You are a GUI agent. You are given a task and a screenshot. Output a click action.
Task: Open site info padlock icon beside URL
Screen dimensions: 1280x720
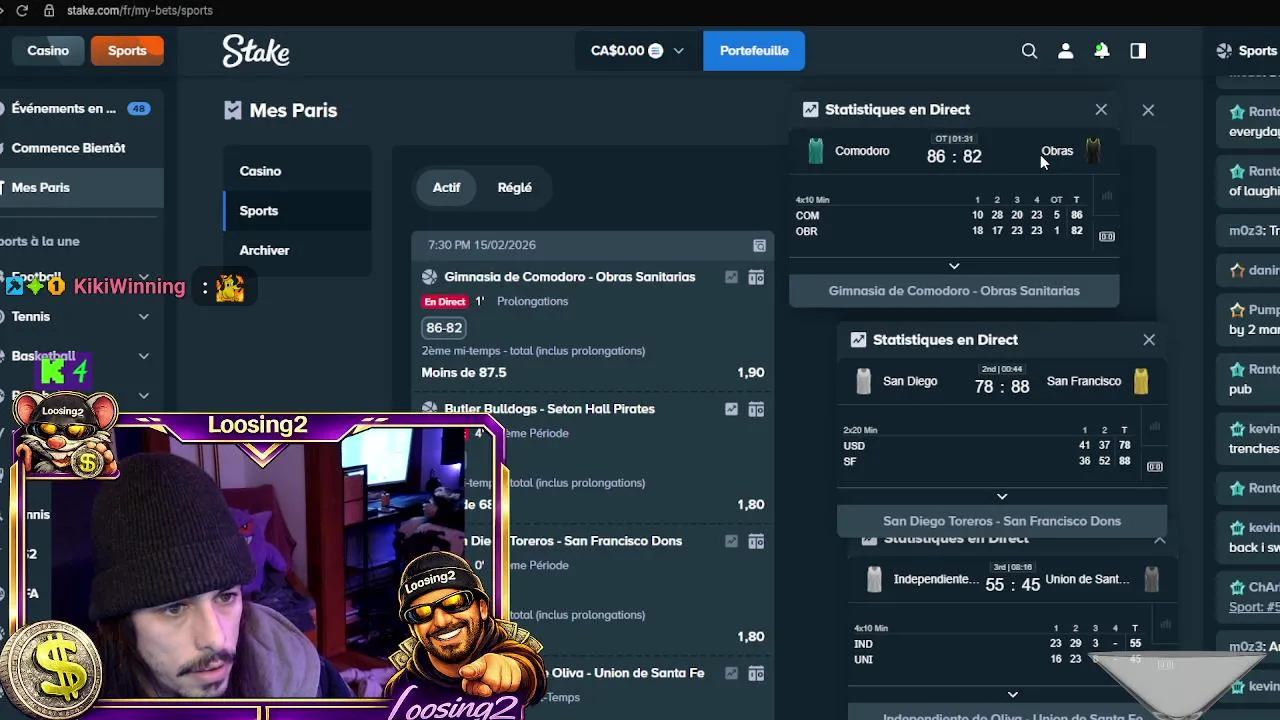tap(48, 10)
